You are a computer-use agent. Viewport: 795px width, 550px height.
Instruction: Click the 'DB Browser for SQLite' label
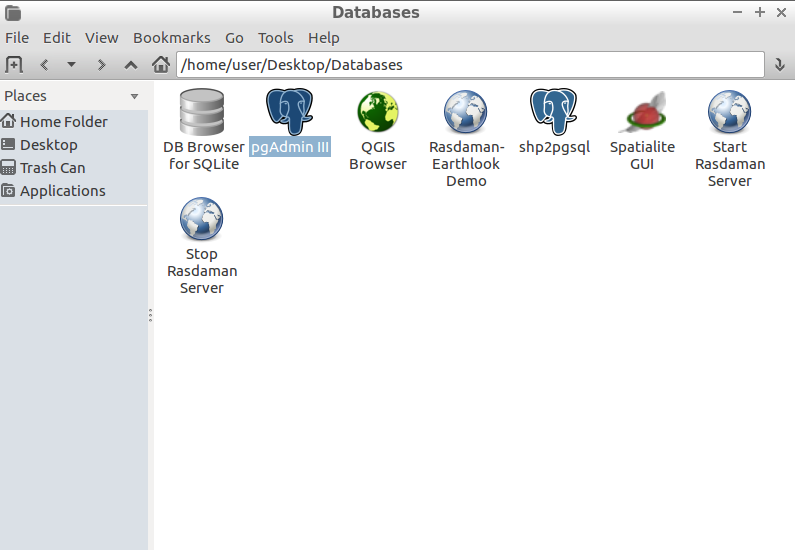click(x=204, y=156)
